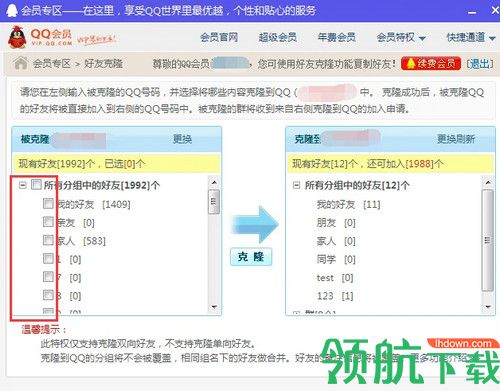Open 年费会员 menu item
This screenshot has height=391, width=500.
(x=336, y=37)
